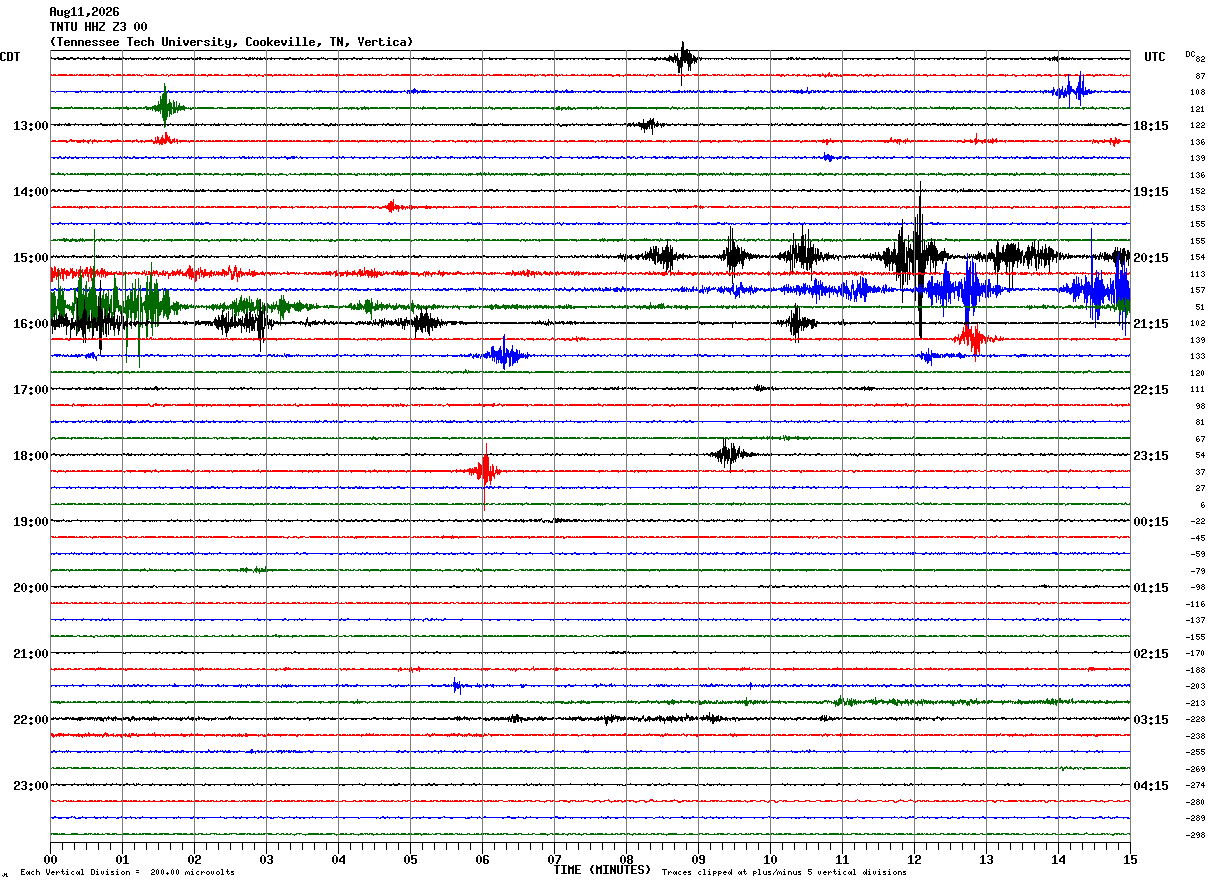
Task: Click the 15:00 CDT time label
Action: 30,258
